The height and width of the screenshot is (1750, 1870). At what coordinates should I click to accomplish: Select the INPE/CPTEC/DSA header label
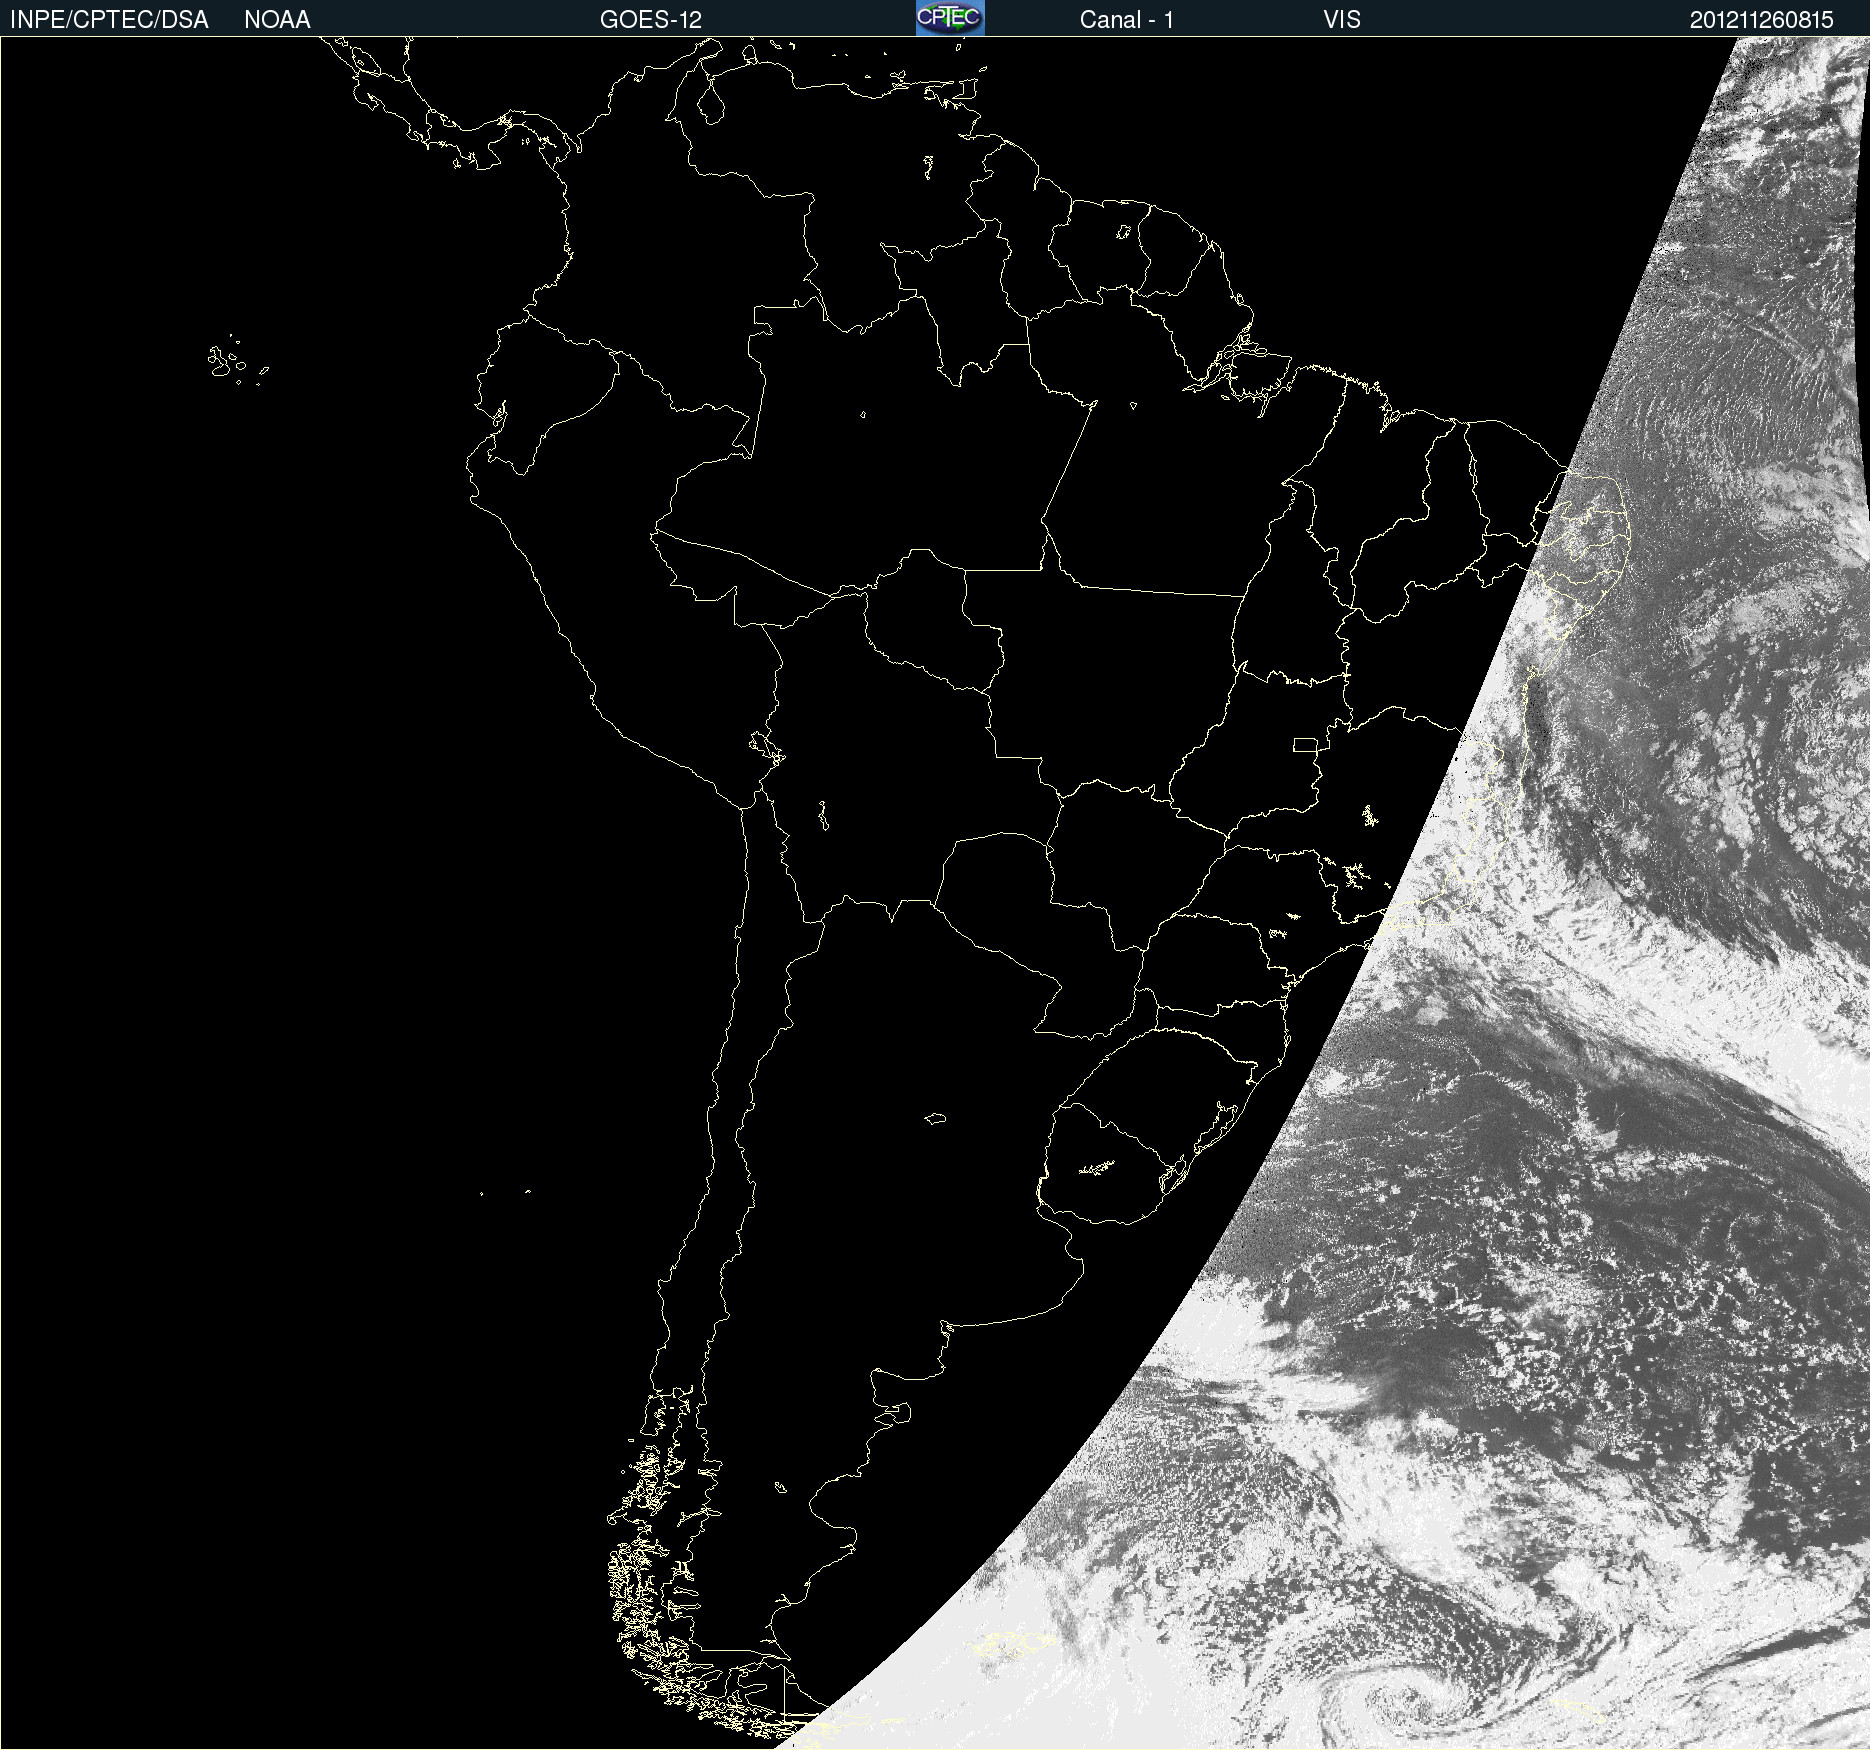(x=109, y=20)
